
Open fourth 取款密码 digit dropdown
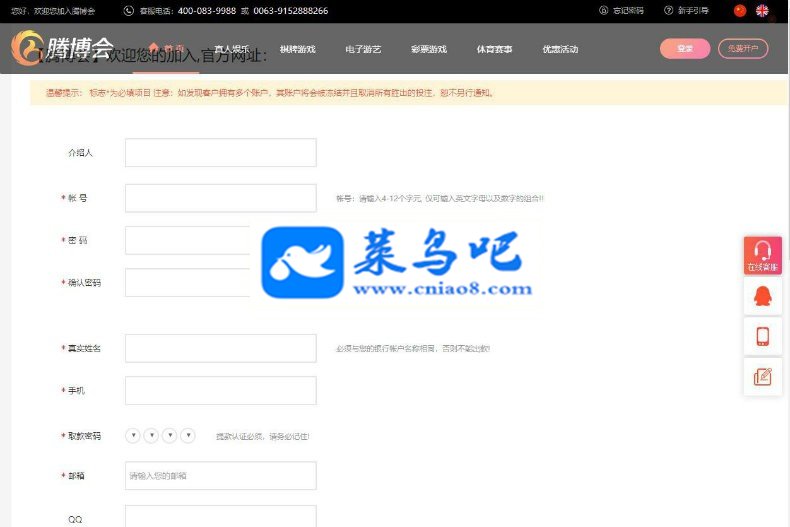tap(188, 435)
